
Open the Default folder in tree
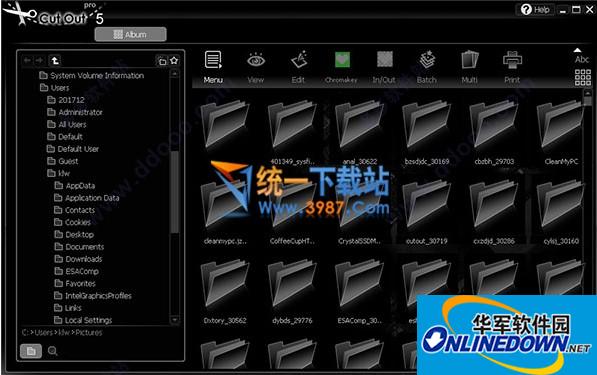click(x=65, y=136)
